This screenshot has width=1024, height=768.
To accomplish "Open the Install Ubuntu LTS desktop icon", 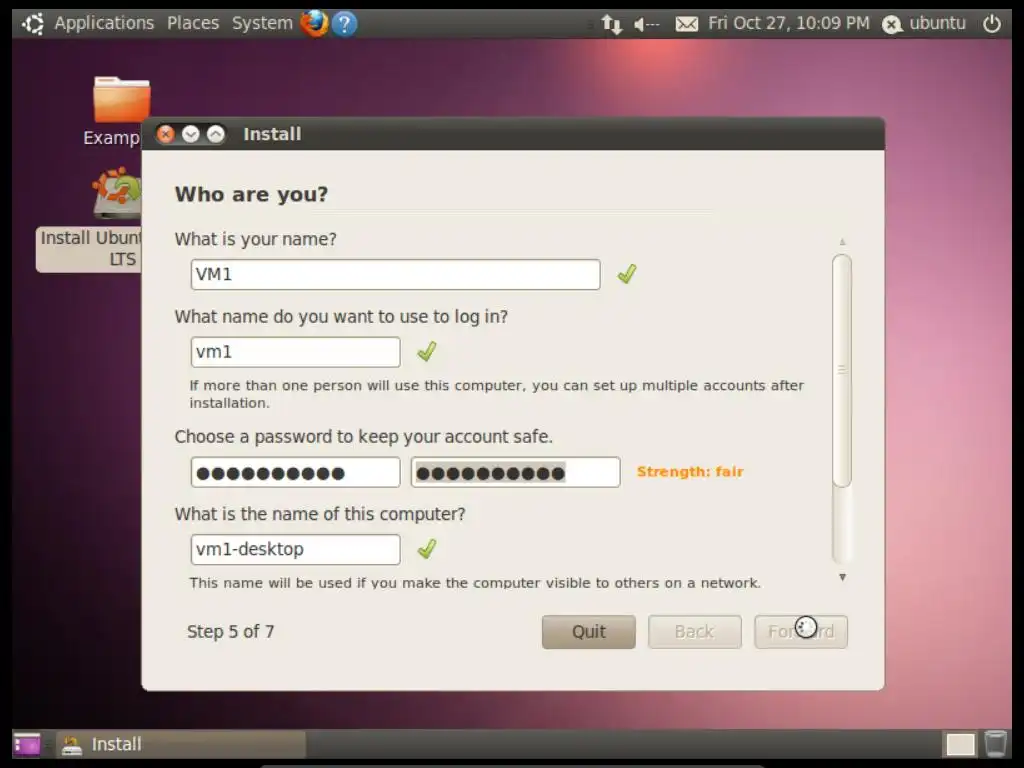I will tap(91, 219).
